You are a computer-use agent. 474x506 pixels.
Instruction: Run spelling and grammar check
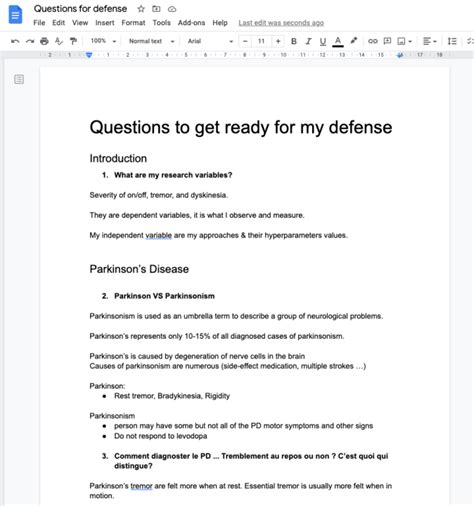tap(59, 41)
